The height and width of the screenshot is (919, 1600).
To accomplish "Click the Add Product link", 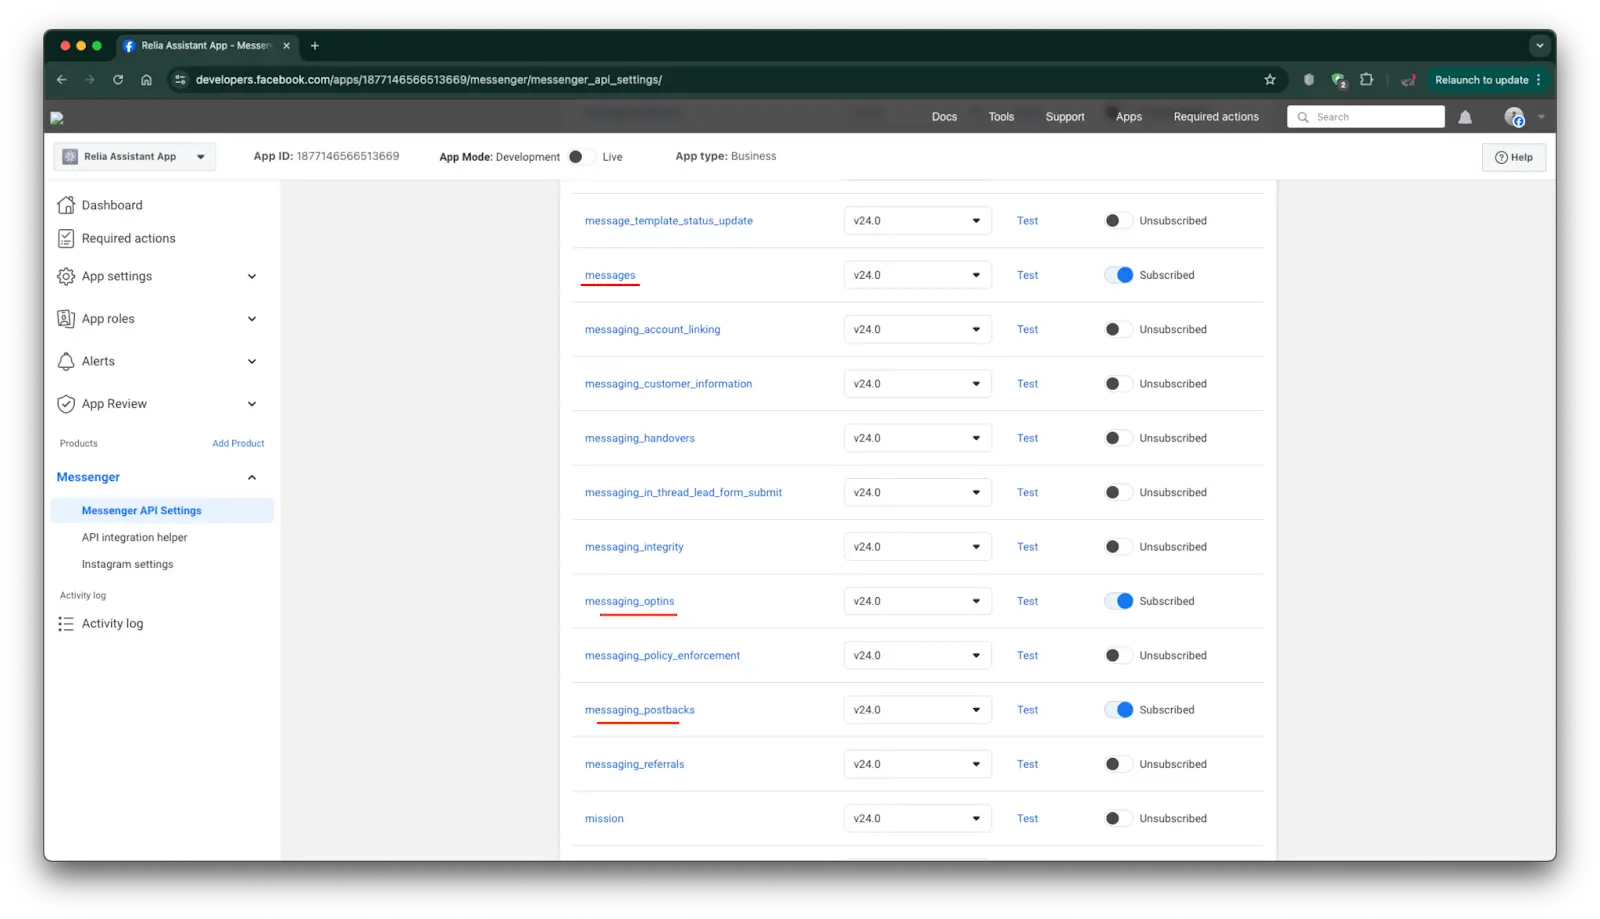I will point(238,443).
